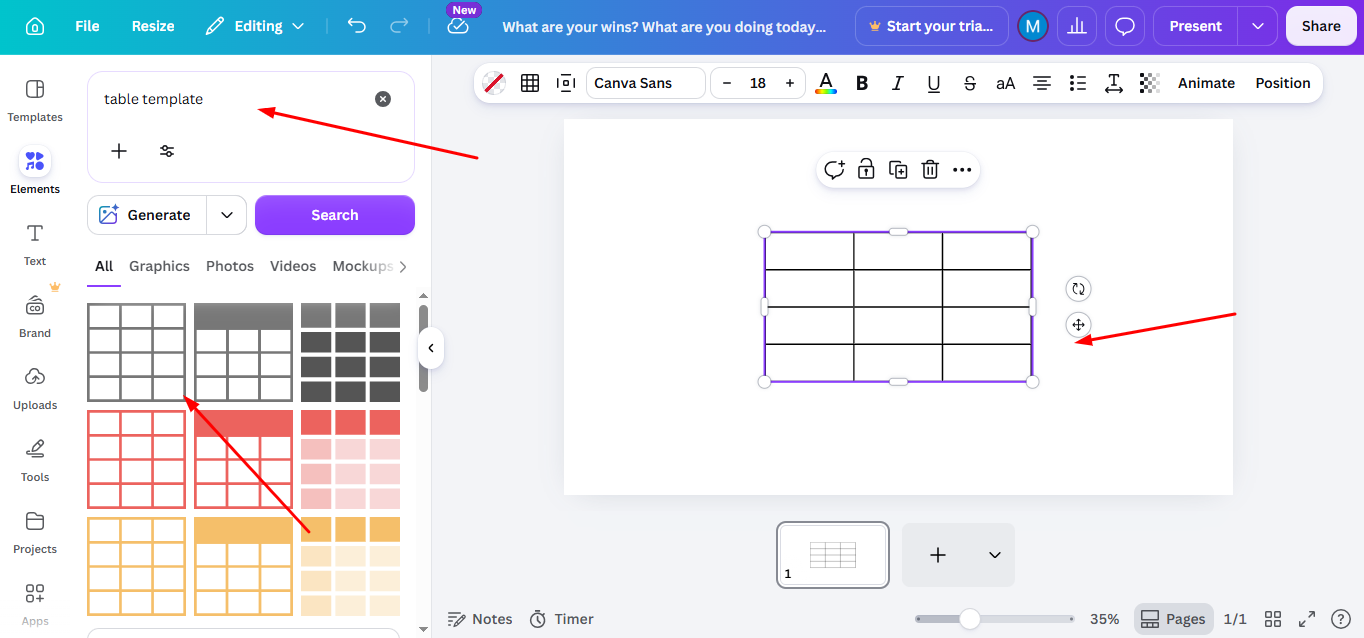Click the Generate button
Screen dimensions: 1364x638
point(147,215)
